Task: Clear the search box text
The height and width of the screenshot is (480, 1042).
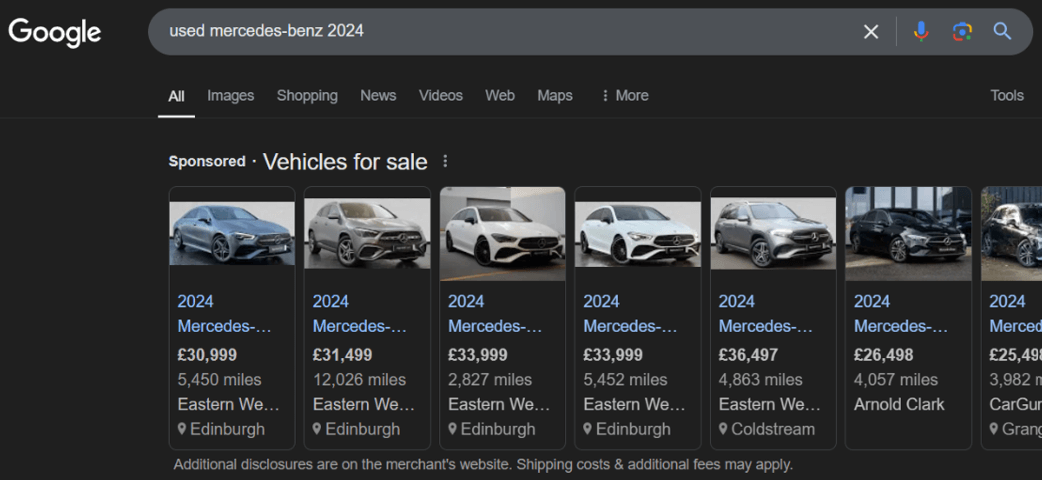Action: click(871, 32)
